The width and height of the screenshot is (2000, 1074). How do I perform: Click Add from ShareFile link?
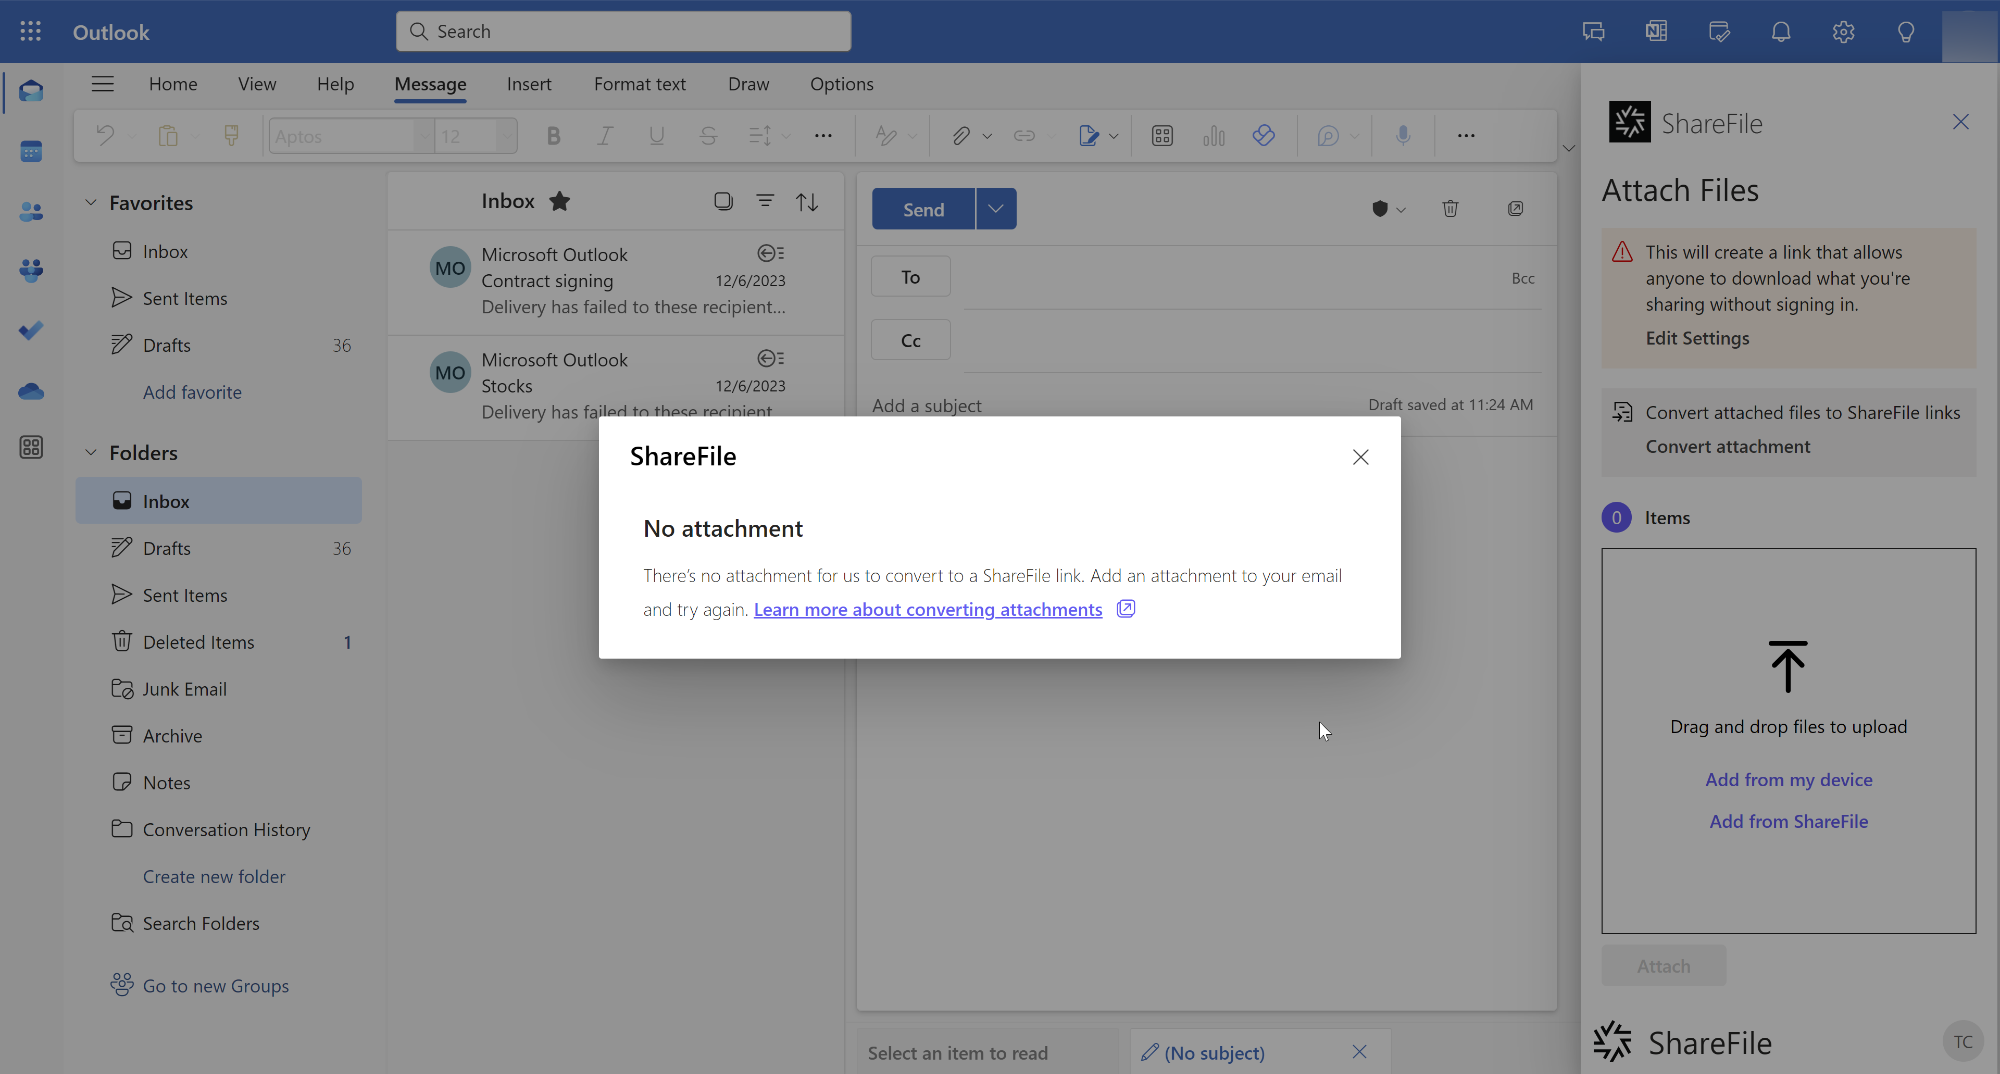click(1788, 821)
